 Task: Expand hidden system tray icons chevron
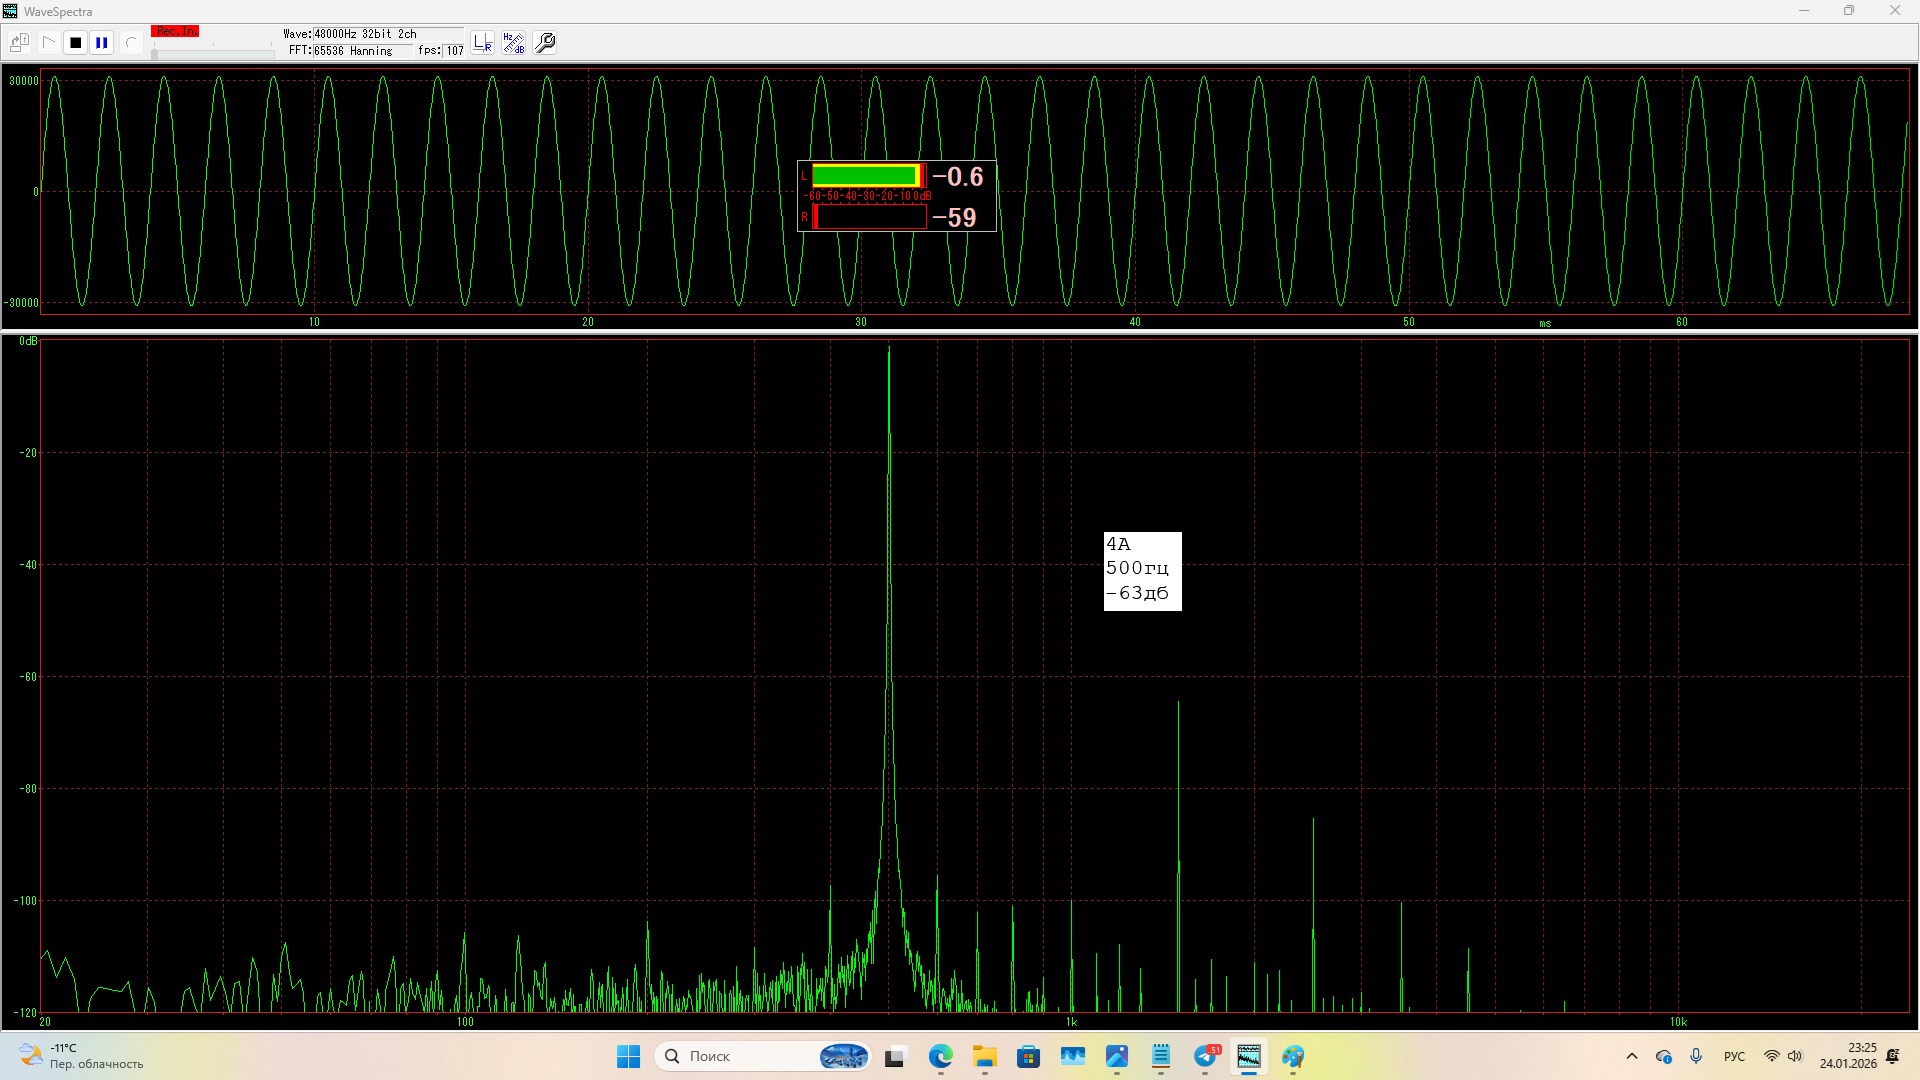tap(1632, 1057)
